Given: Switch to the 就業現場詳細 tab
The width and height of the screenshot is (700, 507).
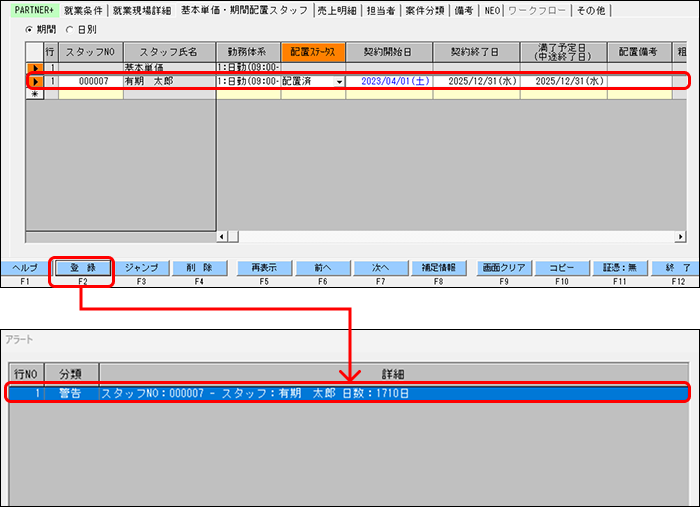Looking at the screenshot, I should 142,10.
